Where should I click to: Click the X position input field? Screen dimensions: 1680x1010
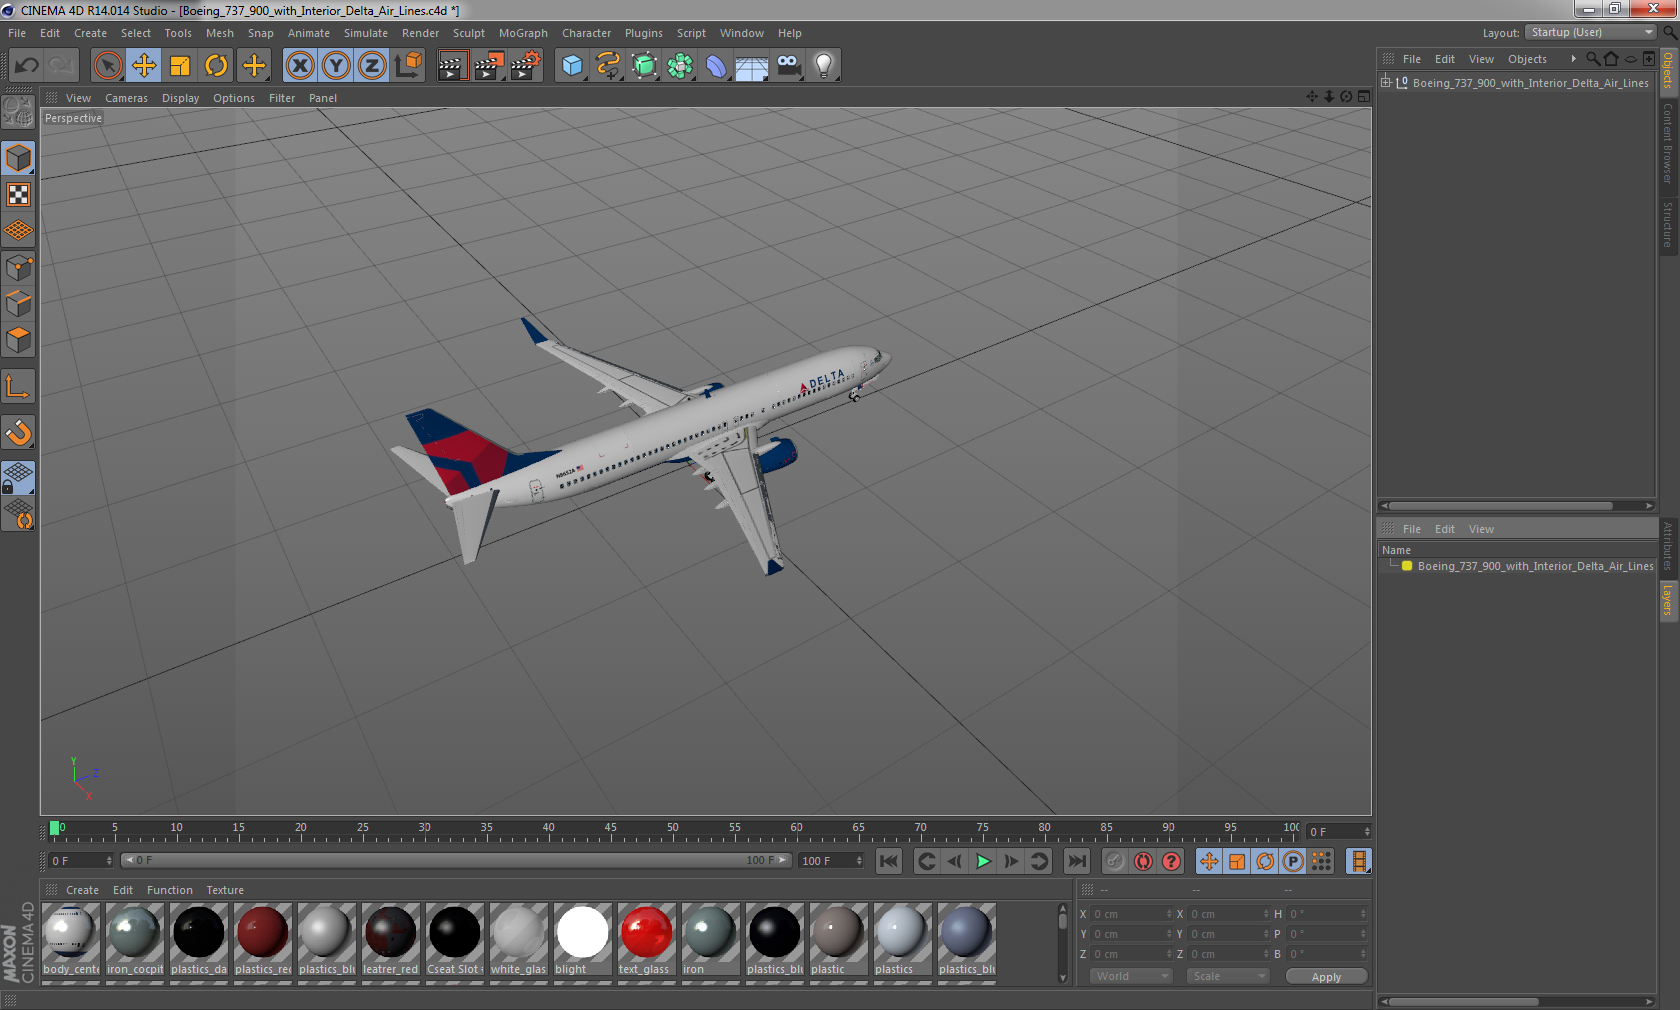pos(1130,914)
